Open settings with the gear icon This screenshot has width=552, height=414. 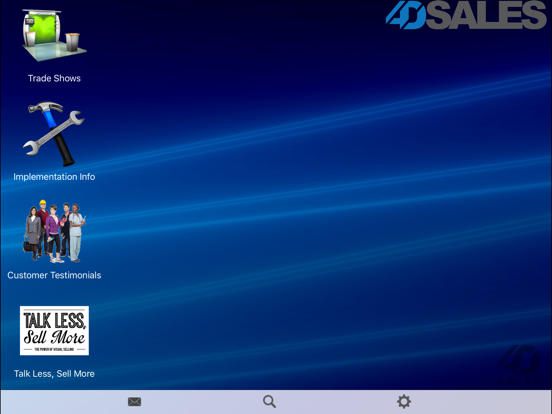[404, 402]
